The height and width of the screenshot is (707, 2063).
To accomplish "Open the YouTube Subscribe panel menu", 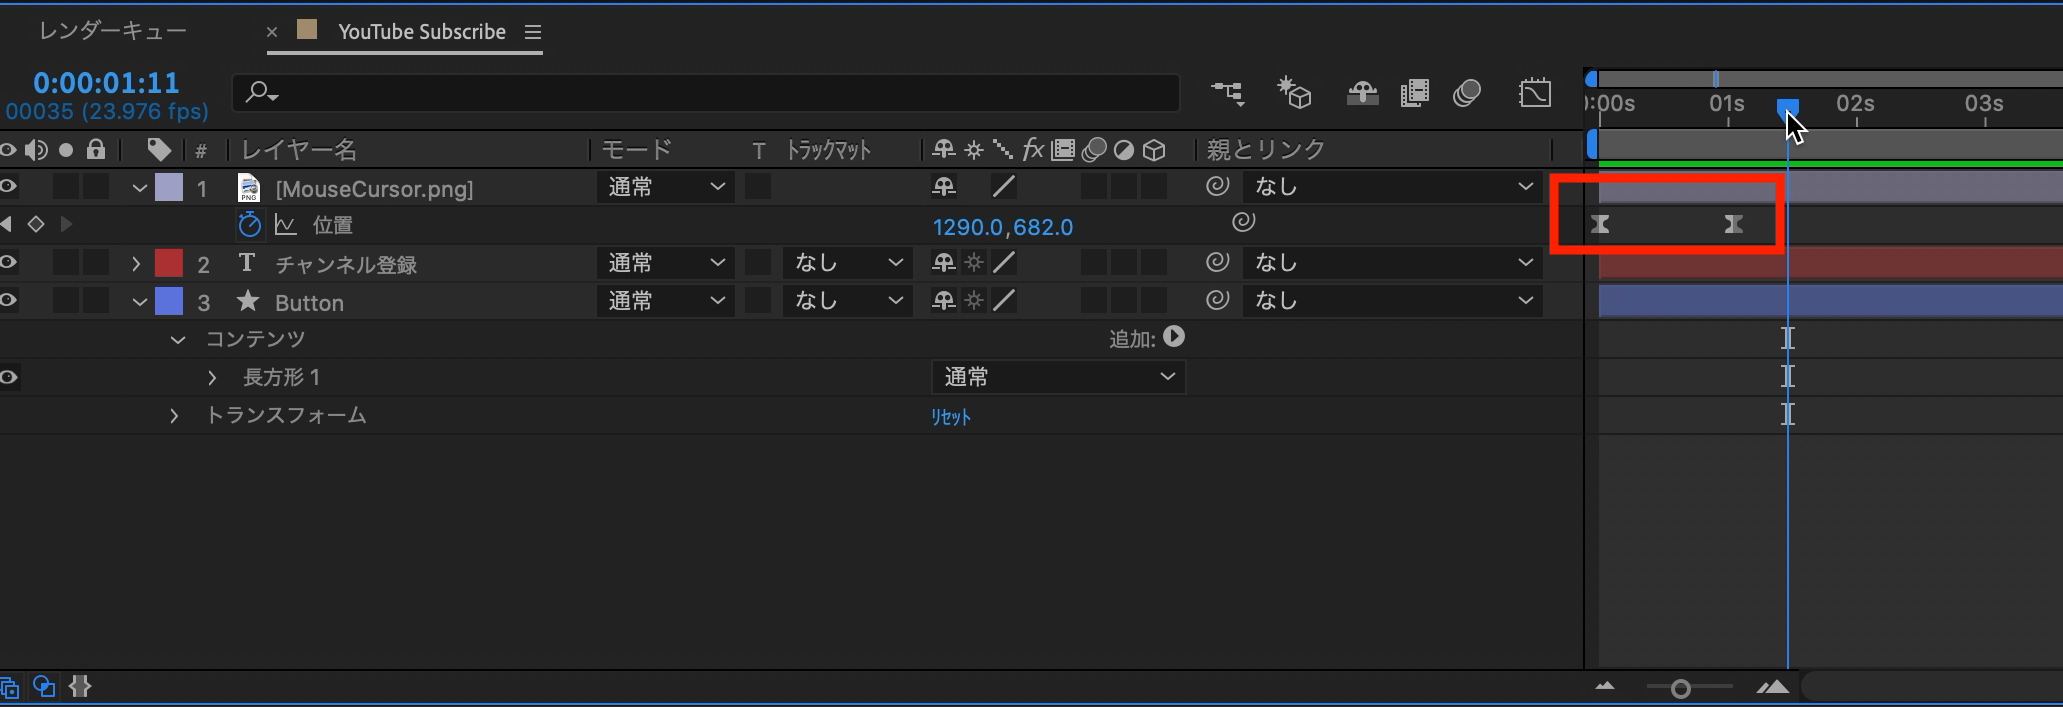I will pos(533,32).
